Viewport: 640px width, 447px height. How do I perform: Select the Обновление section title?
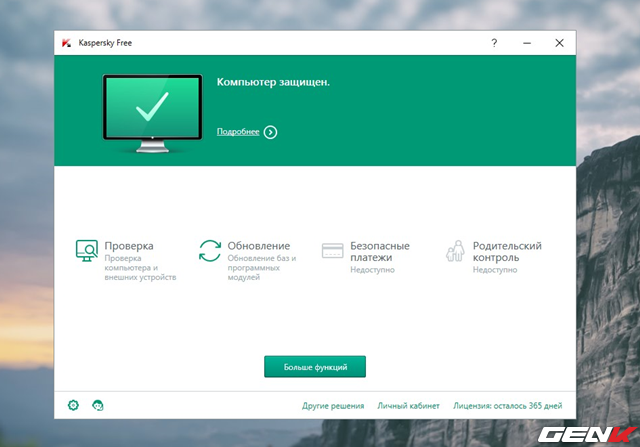[x=258, y=245]
